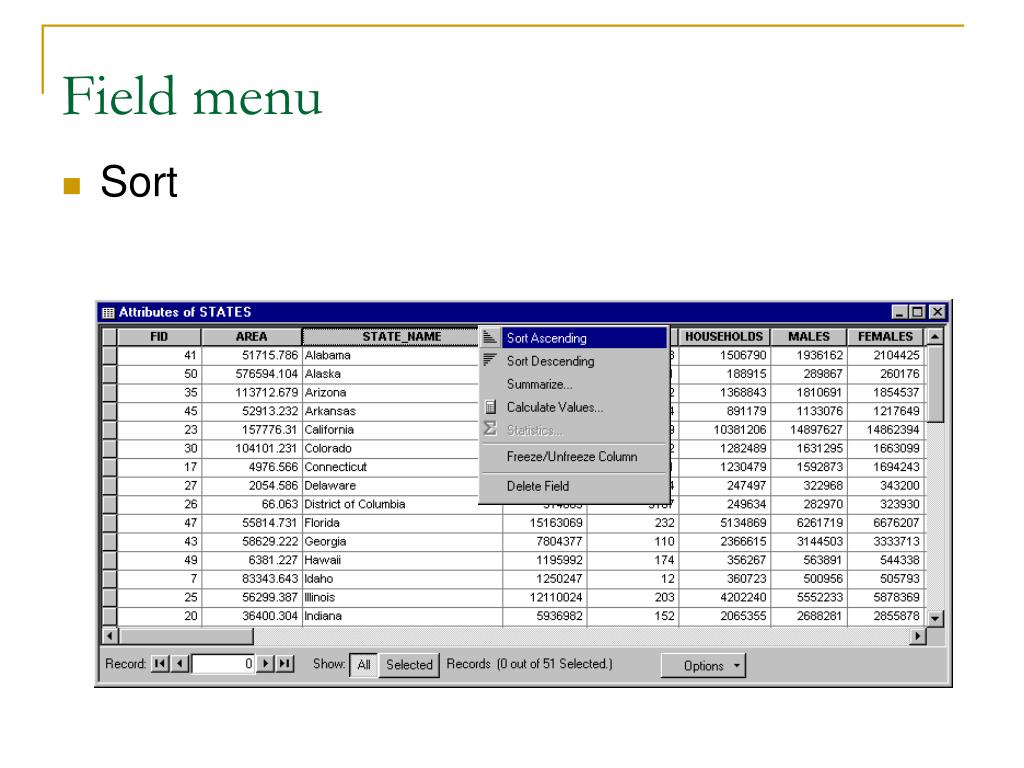
Task: Go to first record button
Action: tap(159, 664)
